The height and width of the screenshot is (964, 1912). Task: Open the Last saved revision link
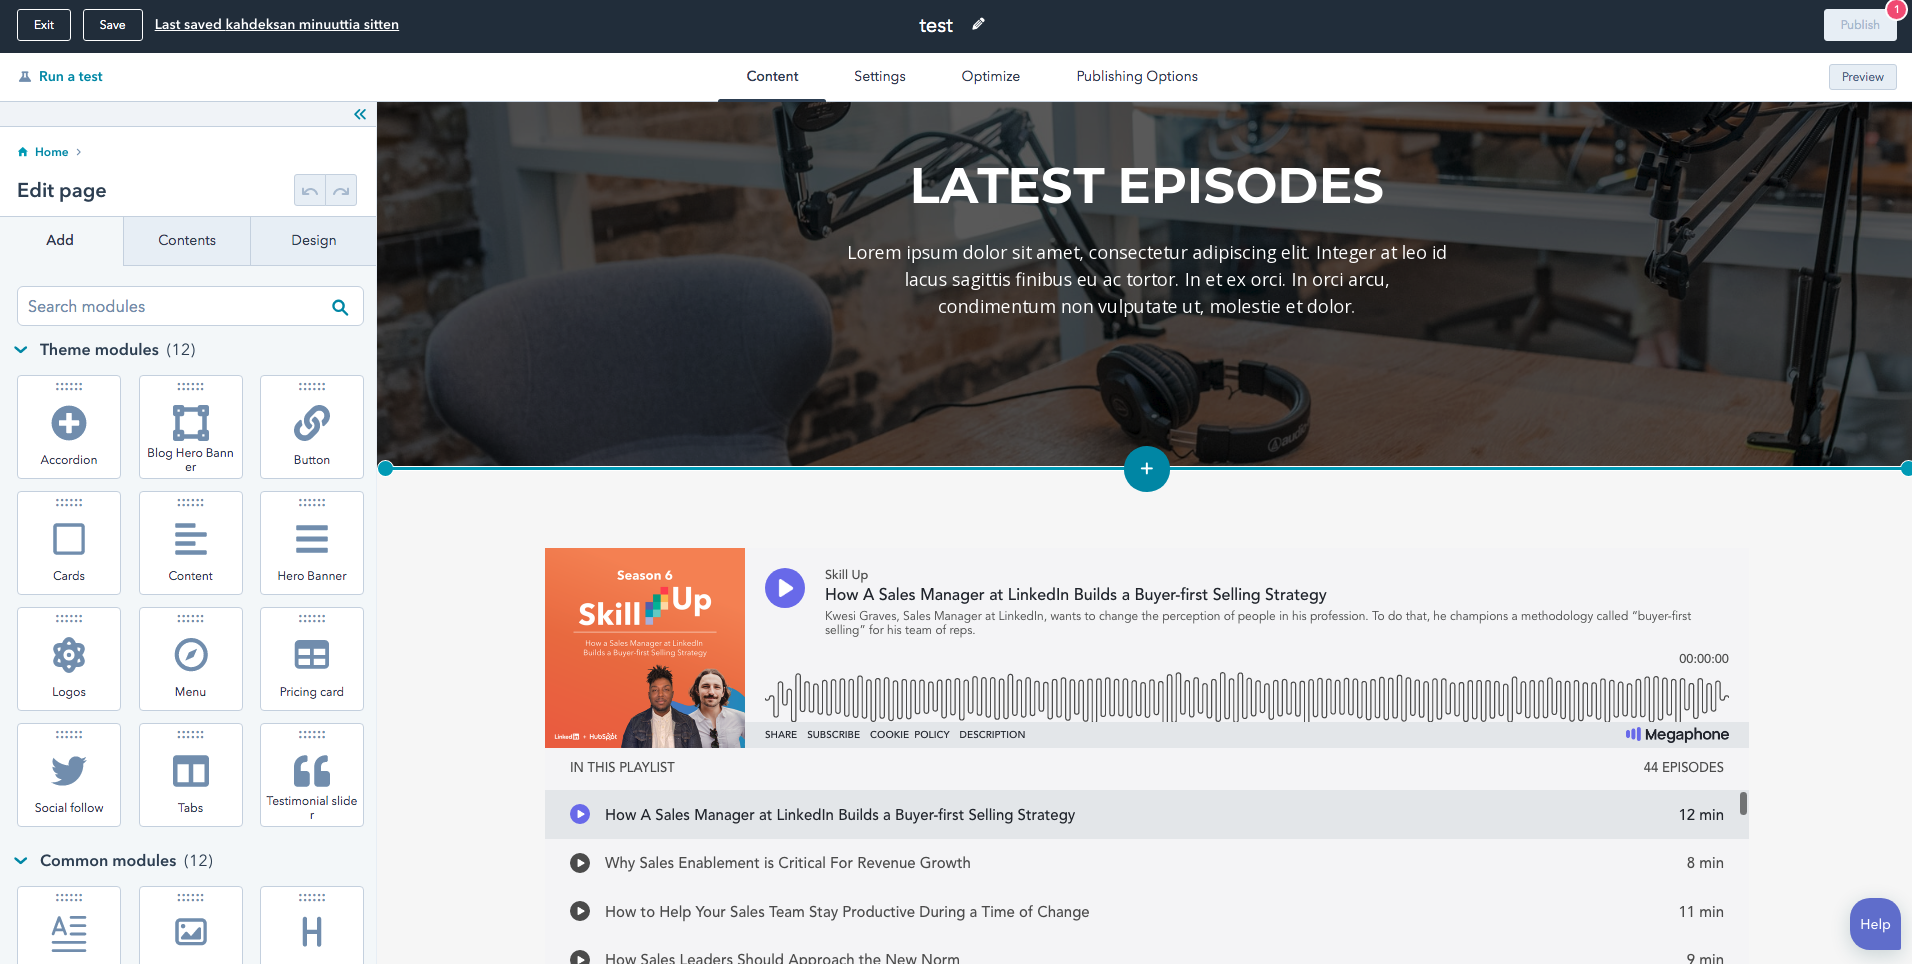coord(277,25)
